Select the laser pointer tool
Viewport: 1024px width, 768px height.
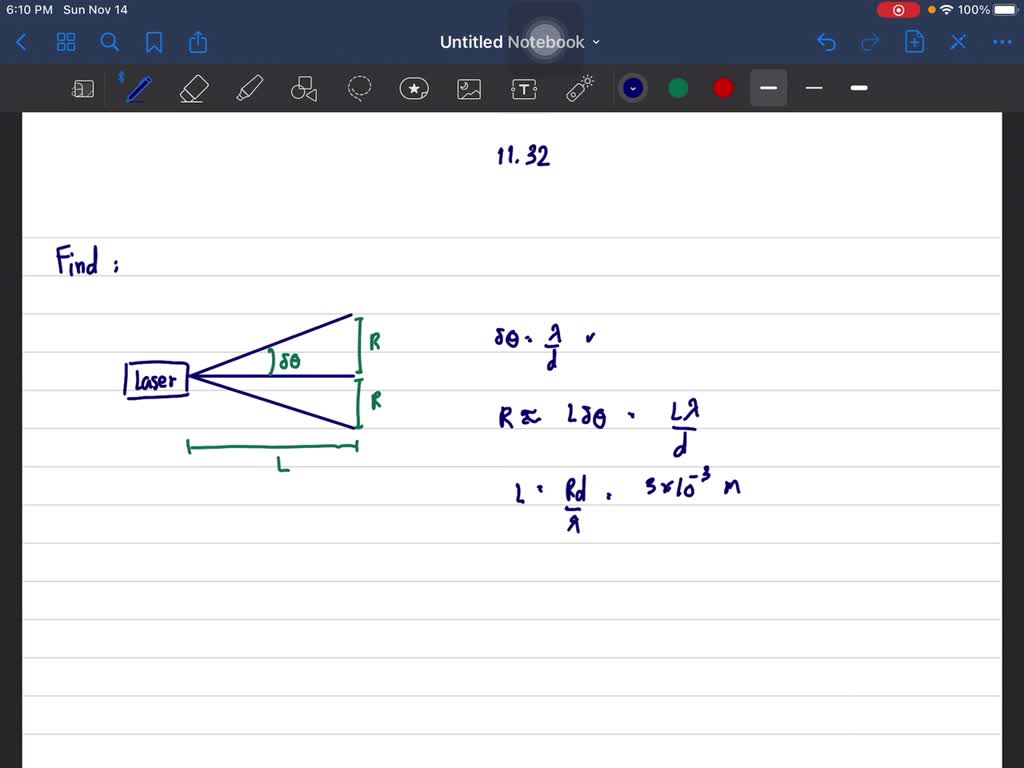click(x=578, y=88)
